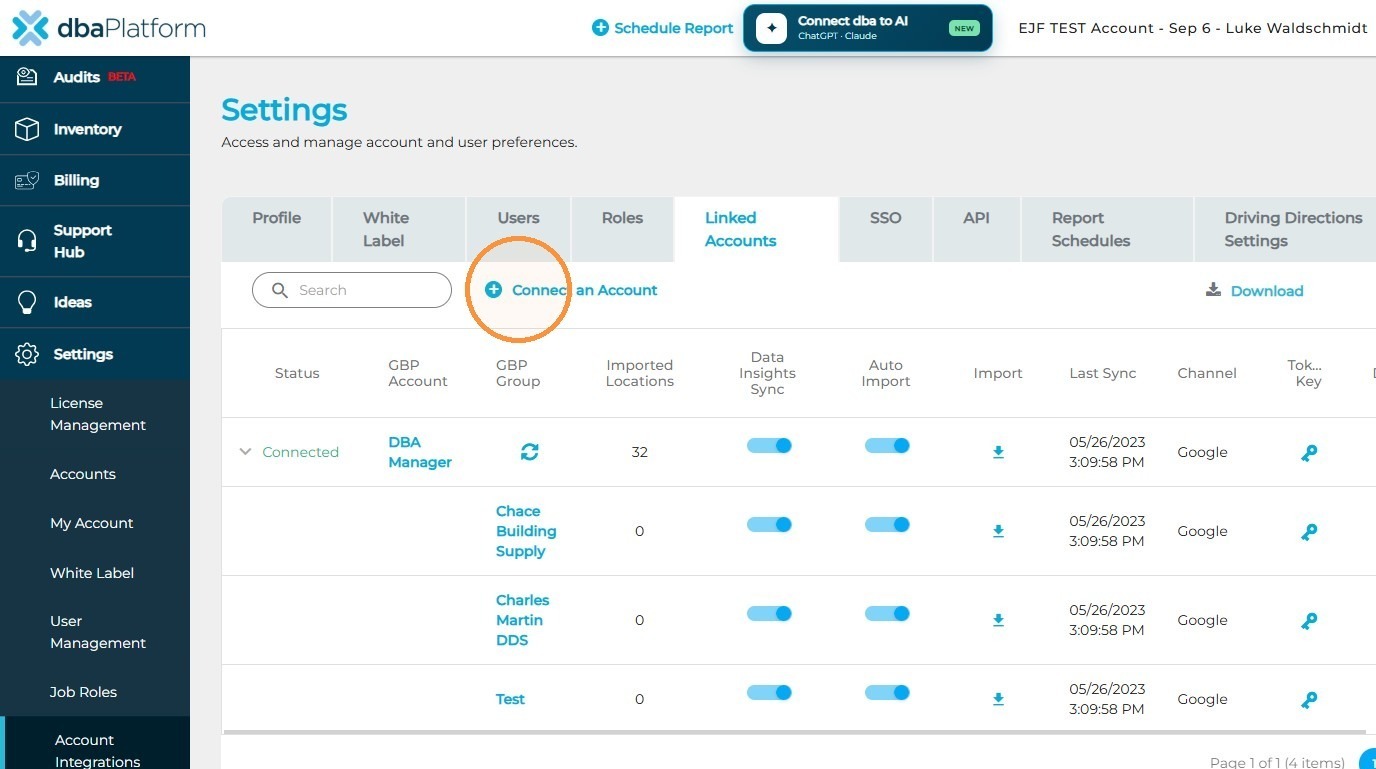Screen dimensions: 1376x769
Task: Click the sparkle icon in AI banner
Action: [x=771, y=28]
